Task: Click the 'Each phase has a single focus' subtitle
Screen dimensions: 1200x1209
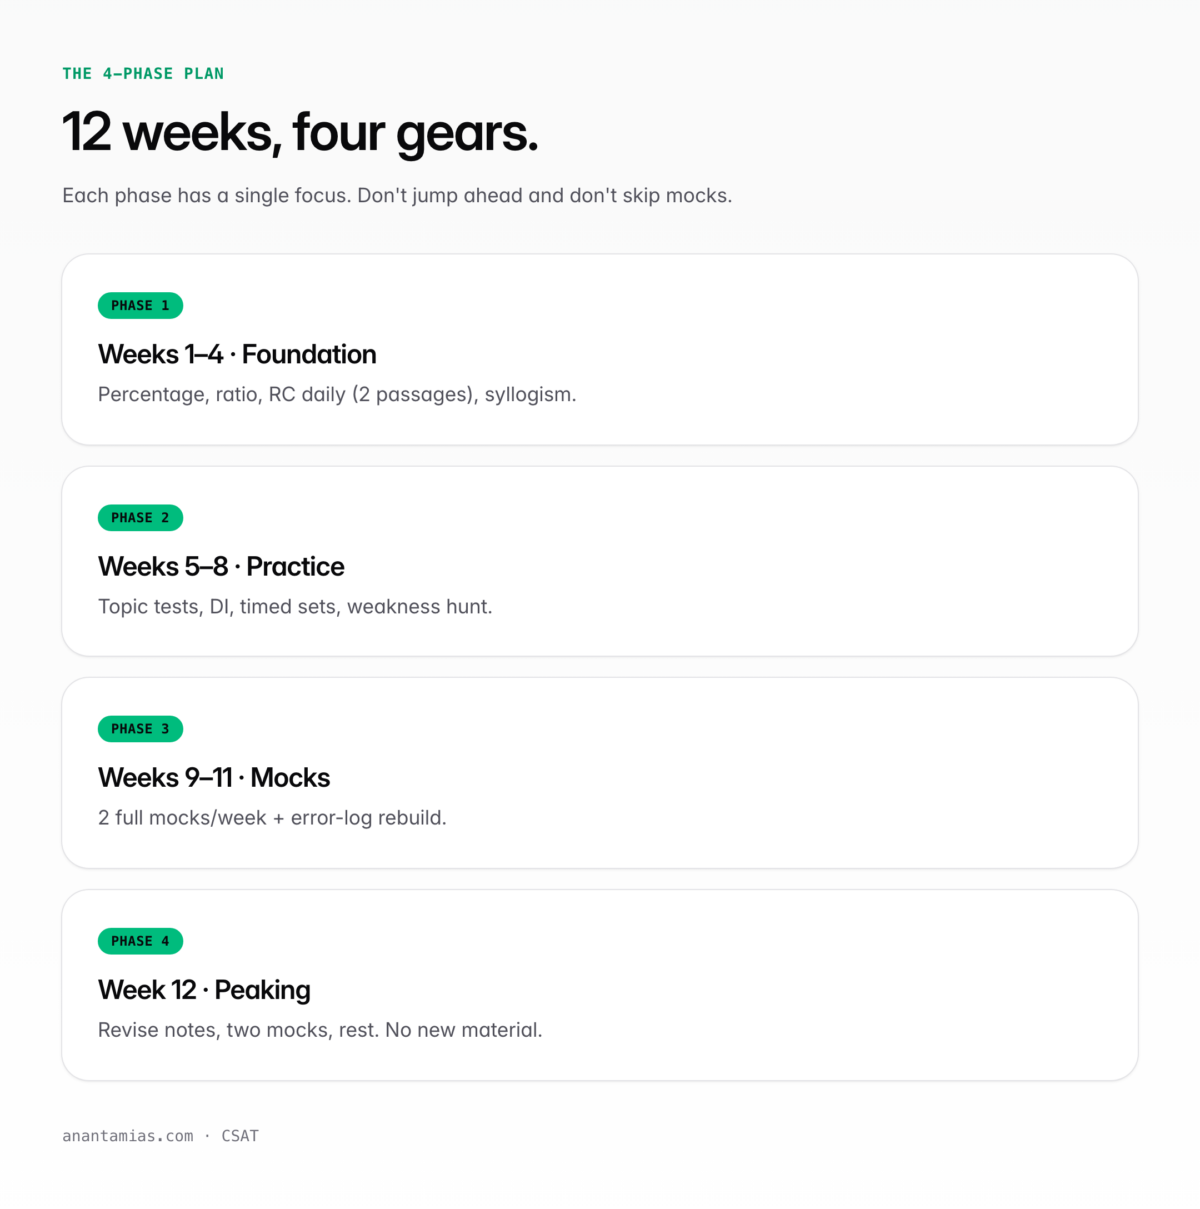Action: [x=397, y=196]
